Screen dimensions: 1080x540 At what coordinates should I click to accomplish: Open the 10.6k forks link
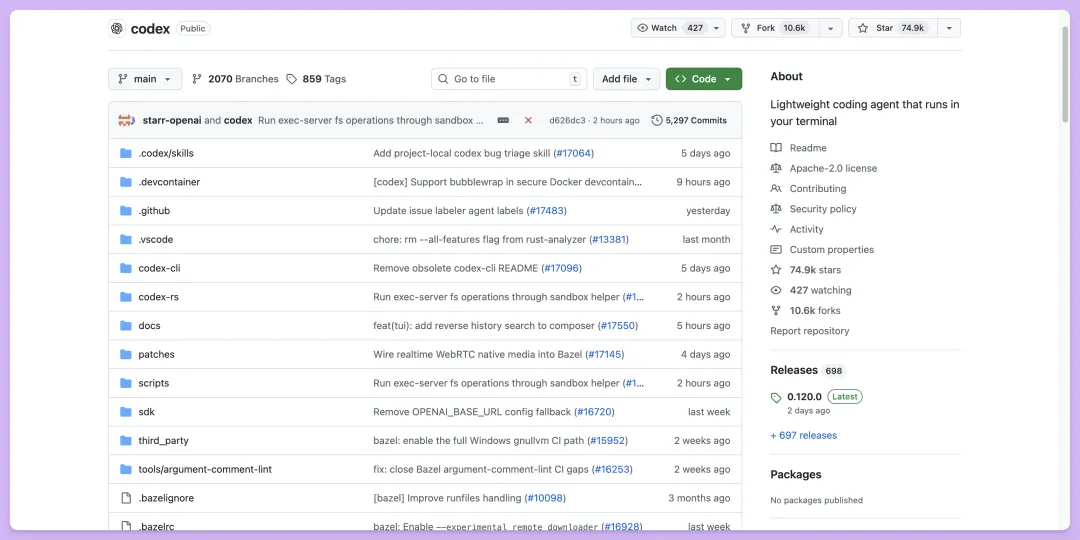[x=815, y=311]
